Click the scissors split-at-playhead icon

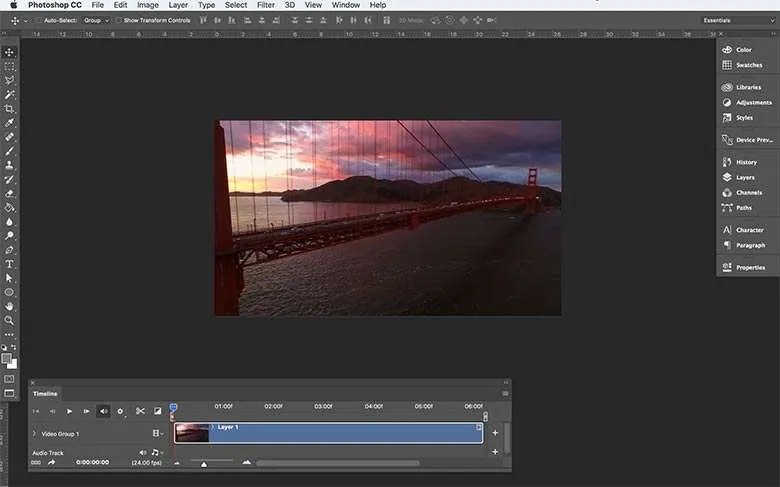pos(140,411)
